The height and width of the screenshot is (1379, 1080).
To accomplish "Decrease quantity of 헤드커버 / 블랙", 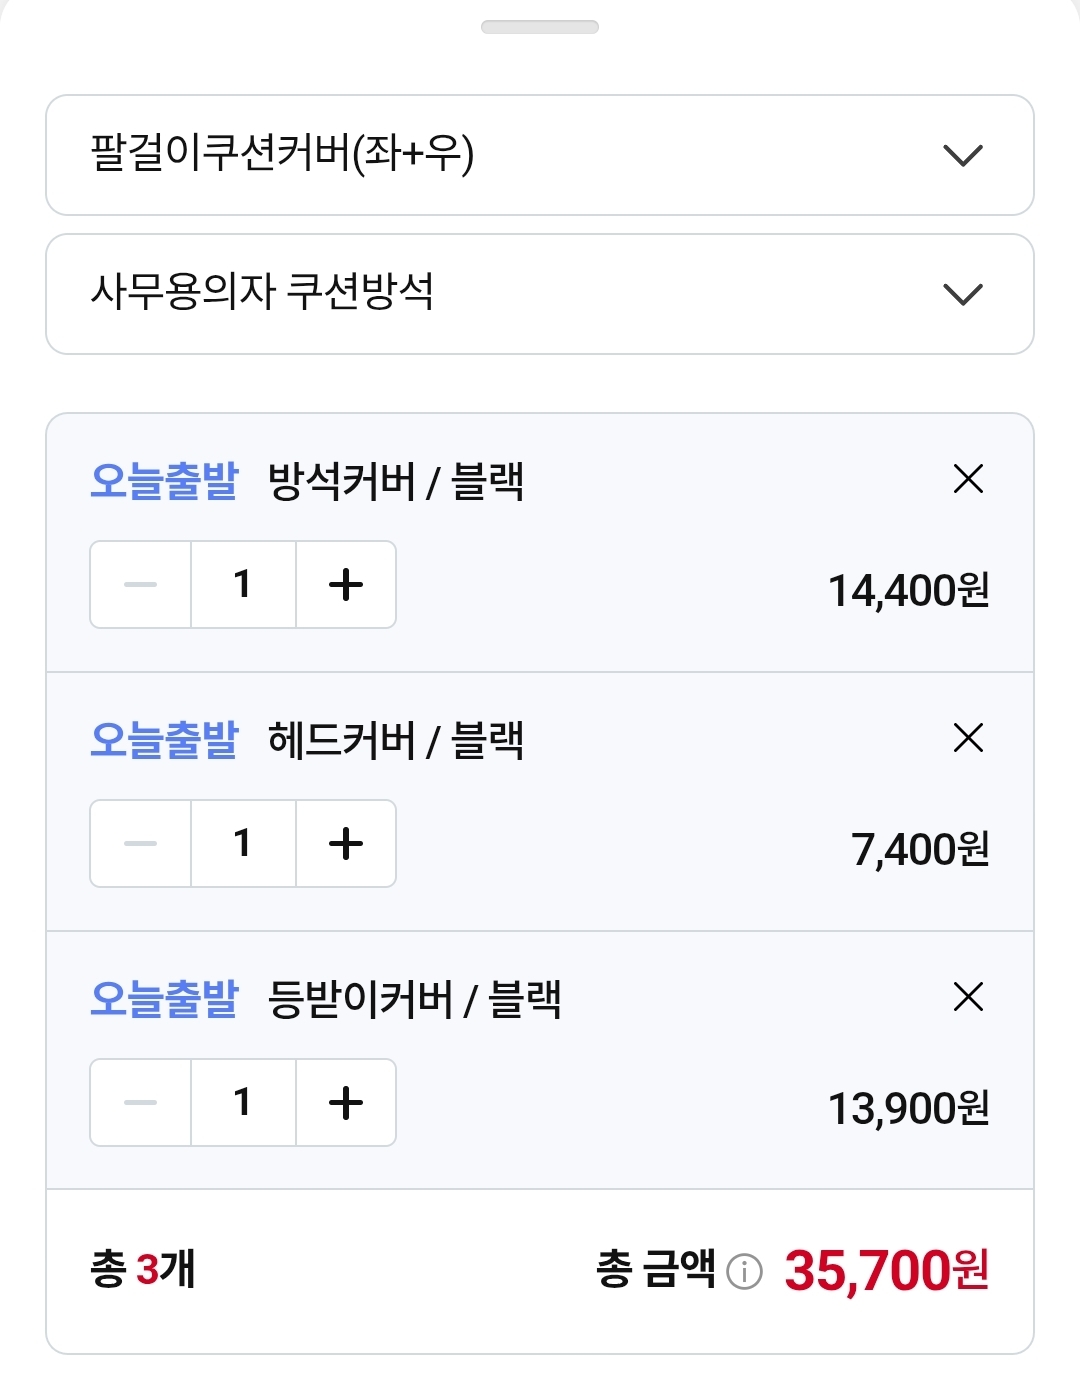I will 141,843.
